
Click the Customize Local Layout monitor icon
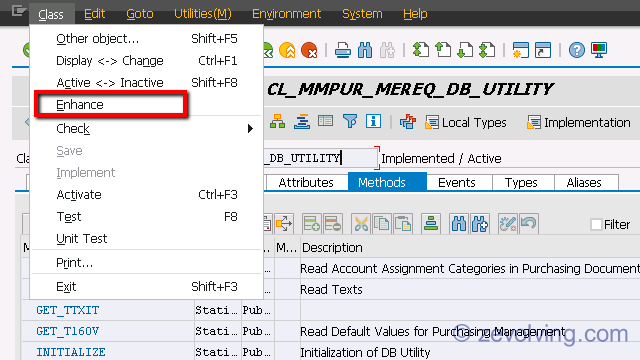click(x=599, y=50)
